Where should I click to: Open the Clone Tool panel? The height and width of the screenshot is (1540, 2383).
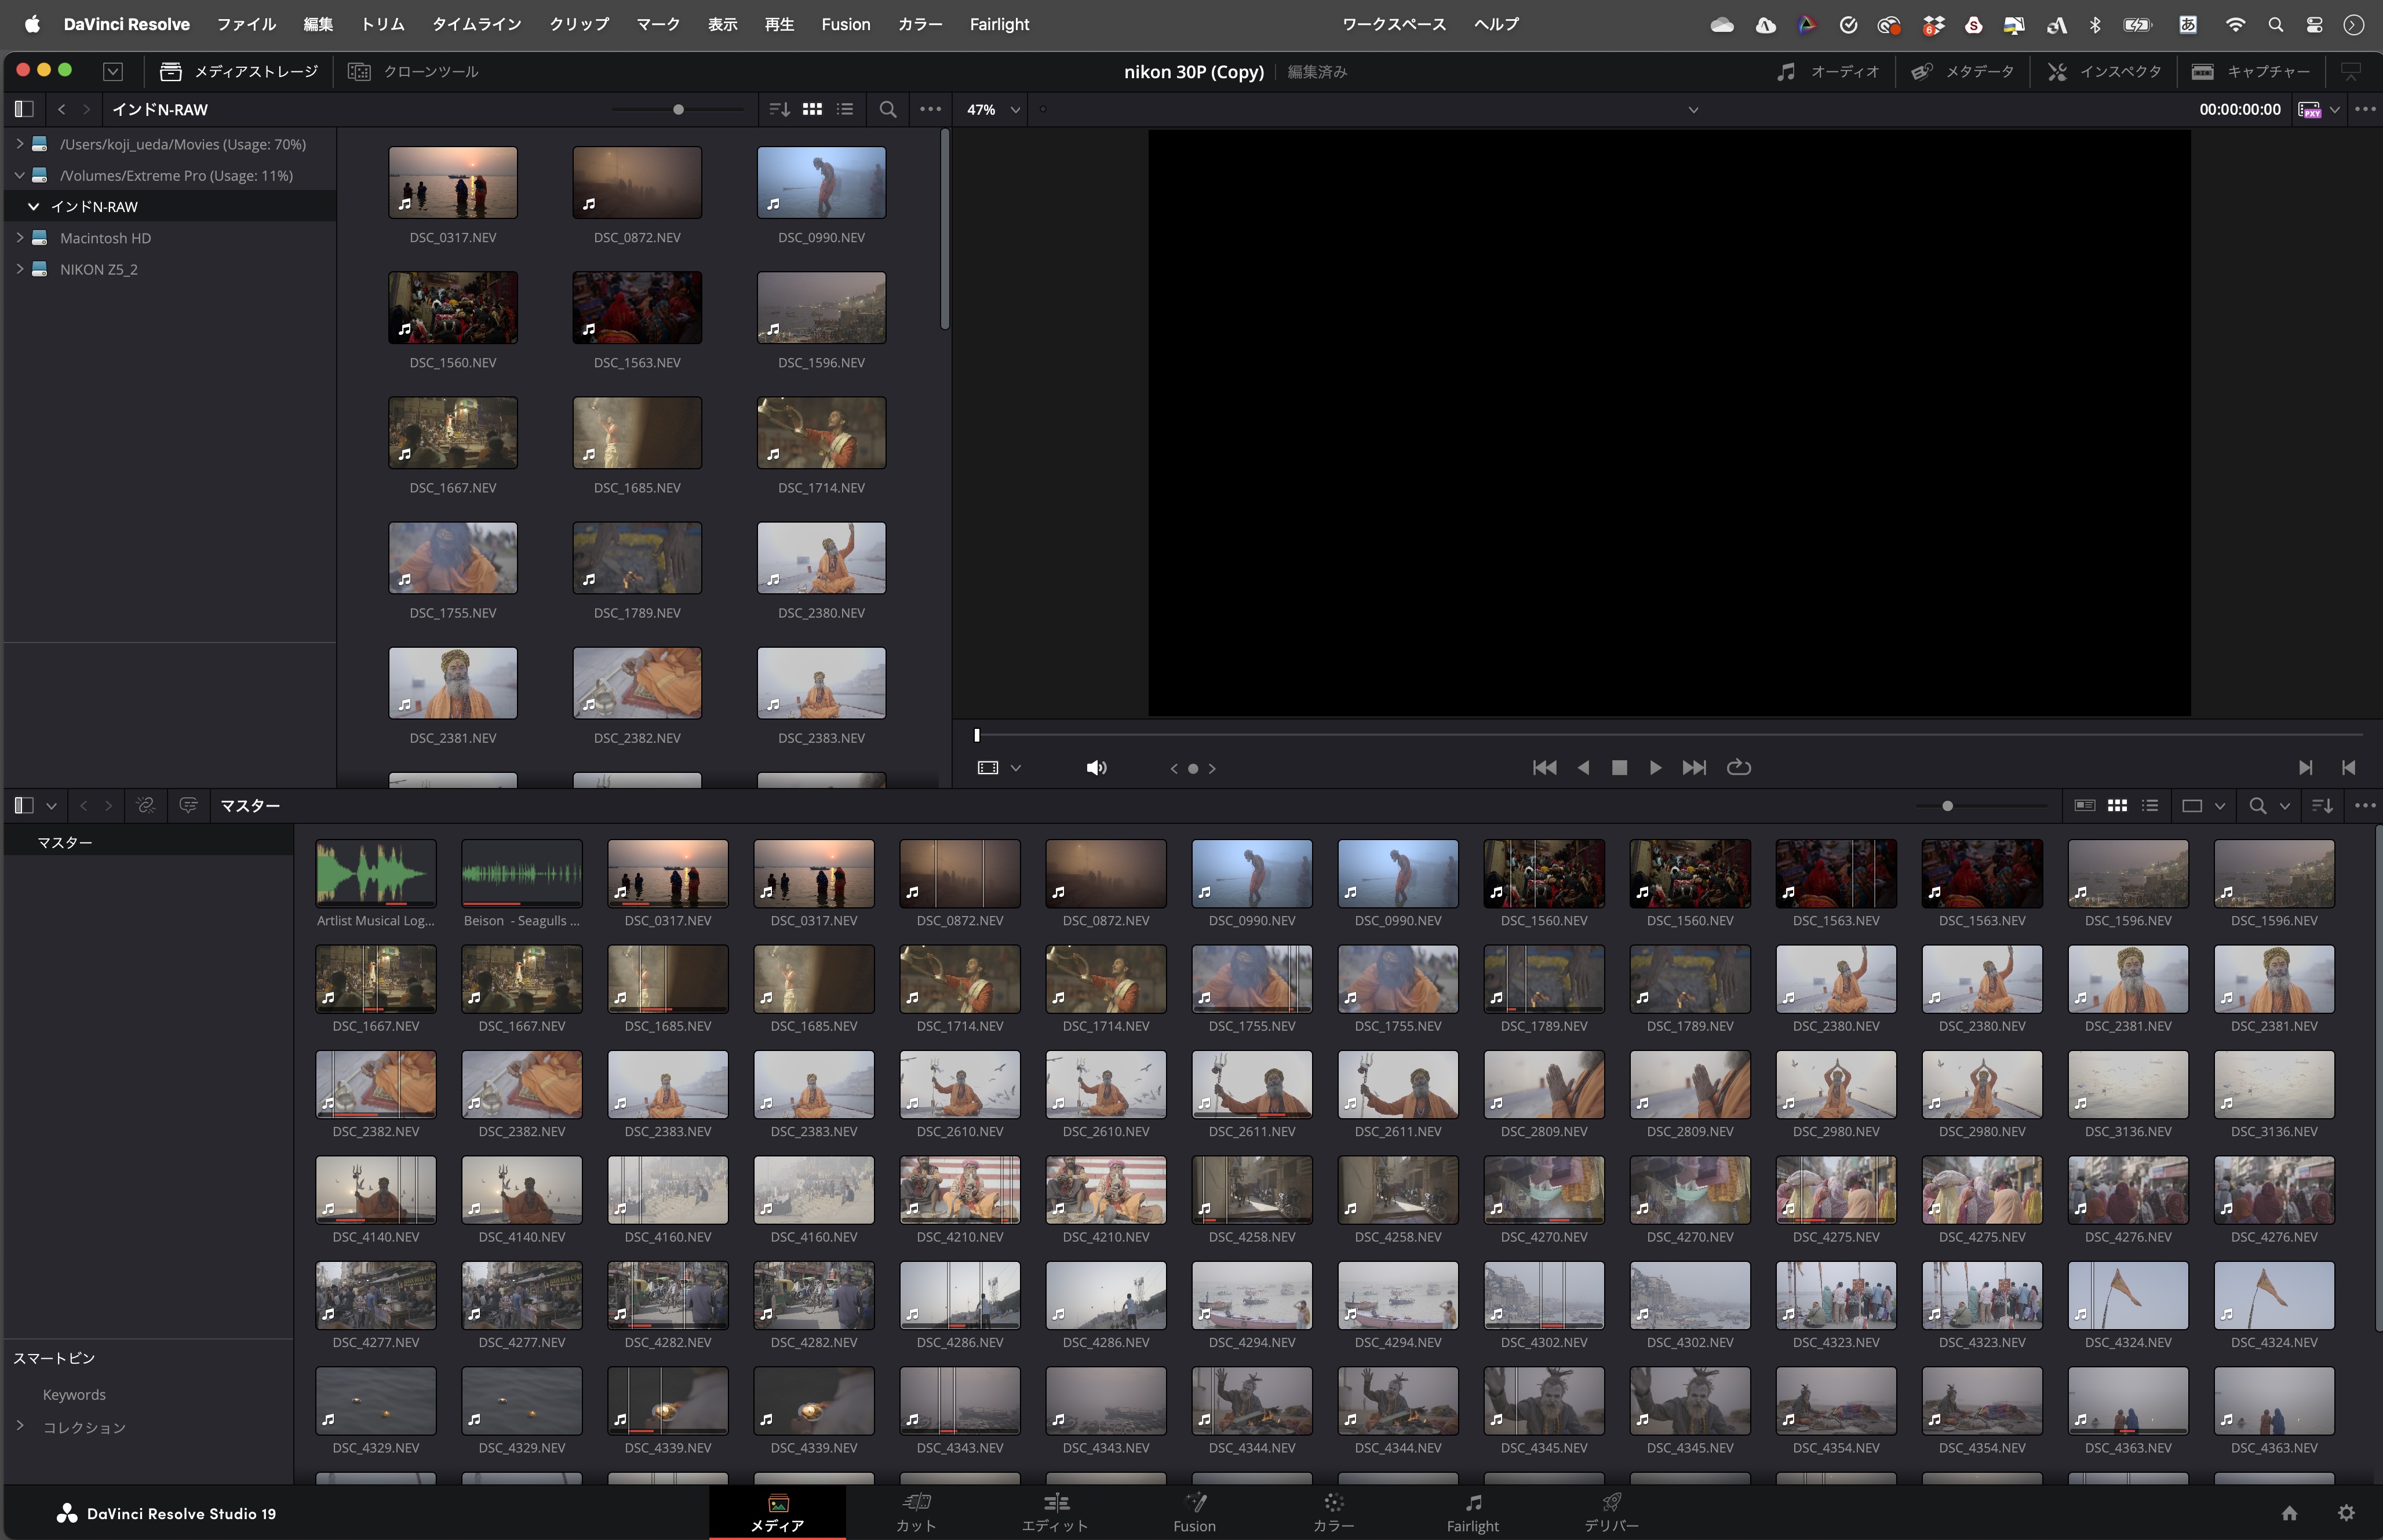tap(413, 72)
